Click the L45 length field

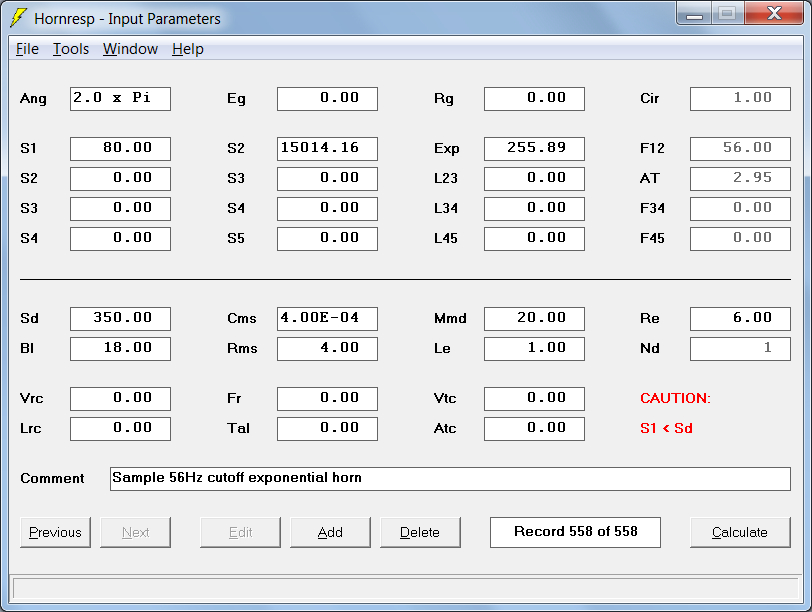534,239
